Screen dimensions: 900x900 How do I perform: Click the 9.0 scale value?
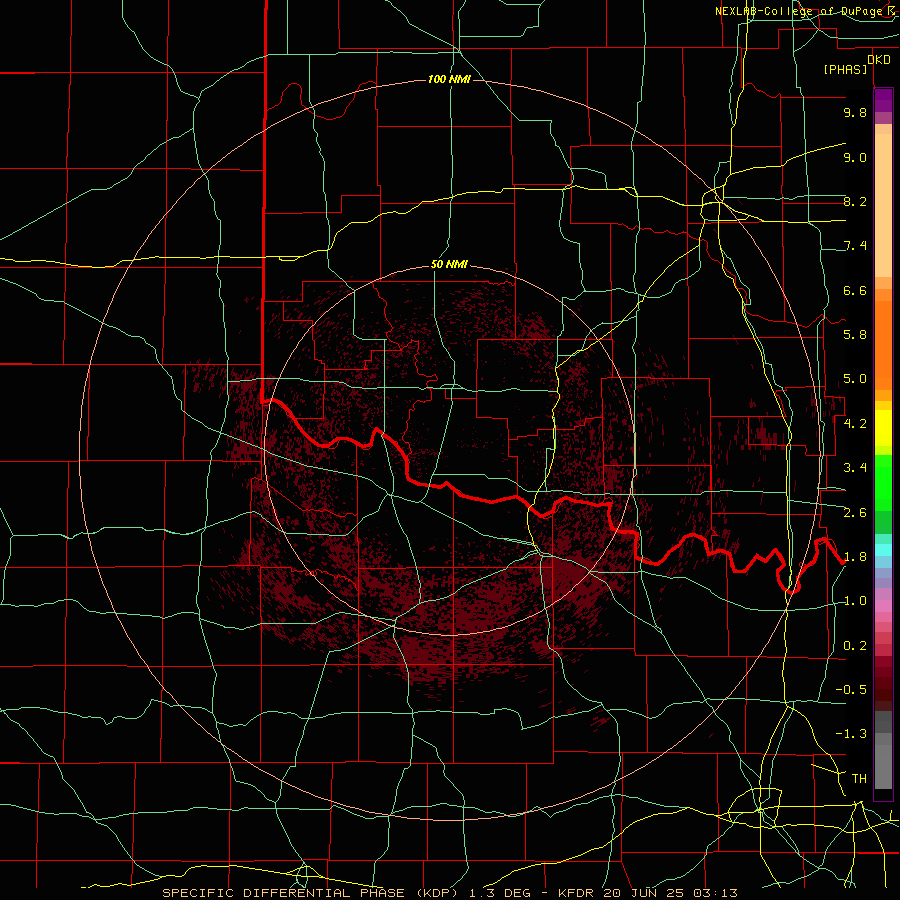click(x=855, y=157)
